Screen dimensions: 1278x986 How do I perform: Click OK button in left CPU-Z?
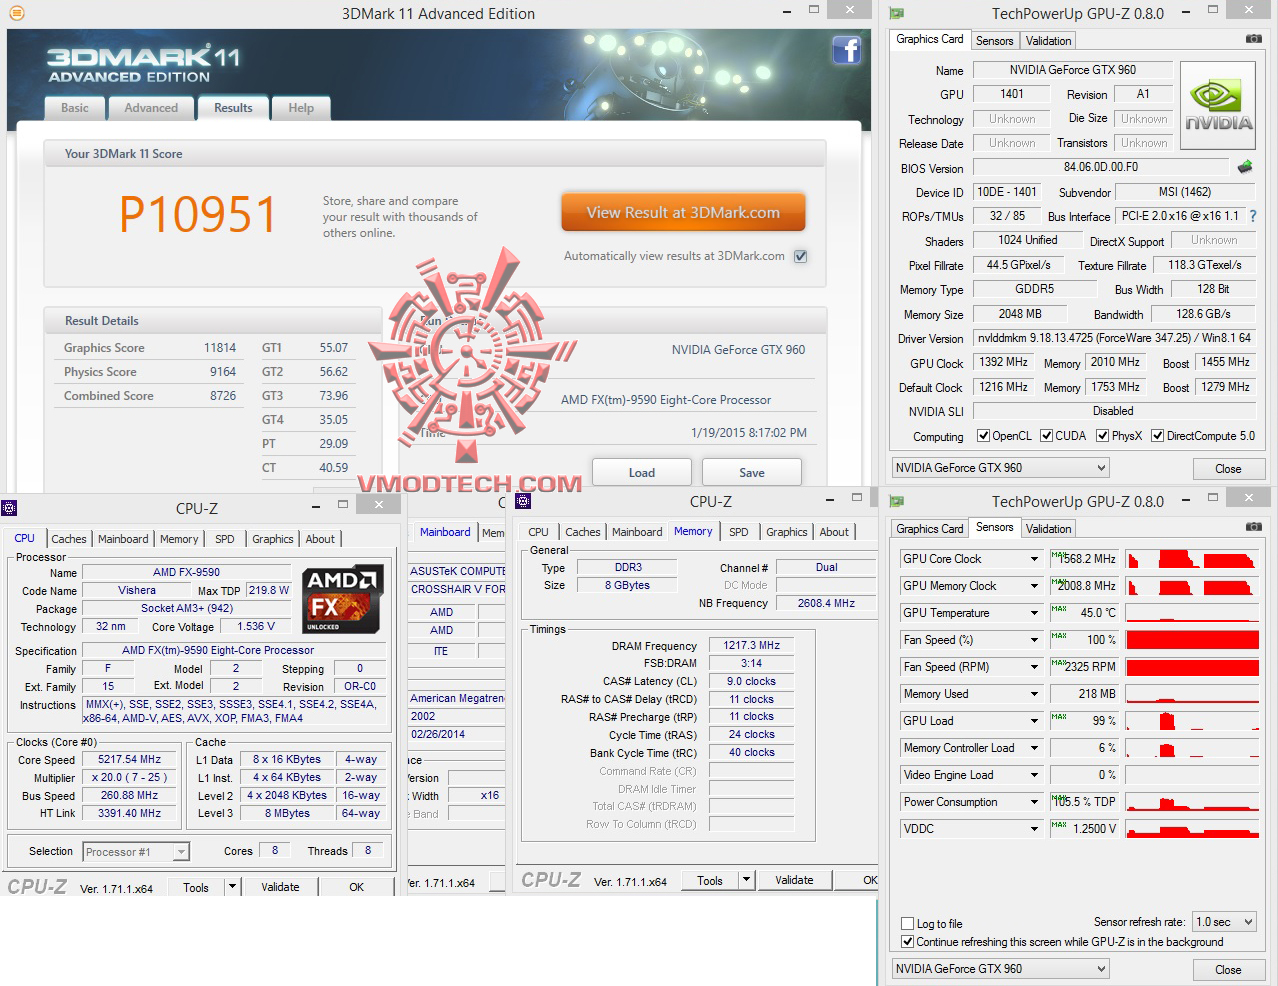coord(357,887)
